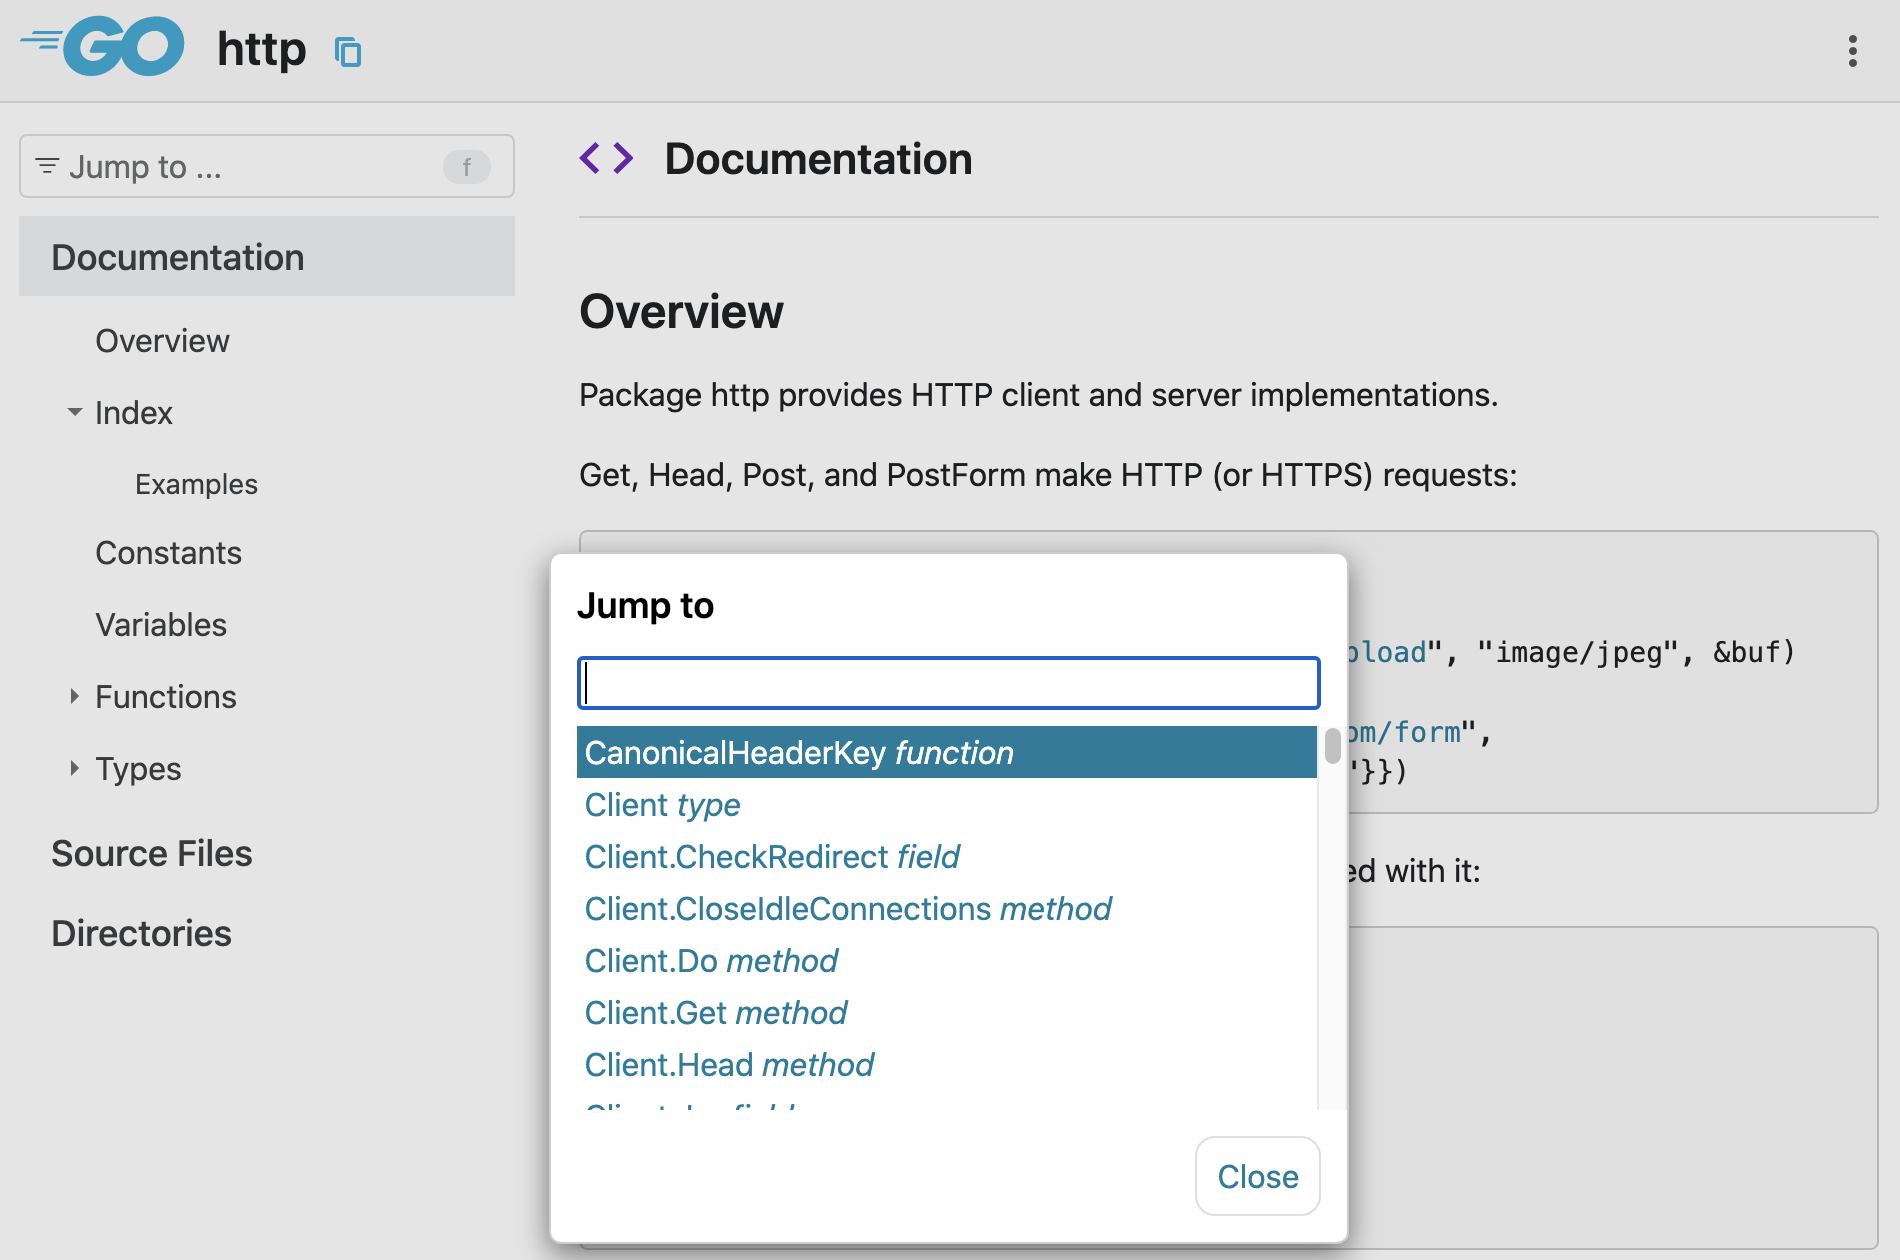Viewport: 1900px width, 1260px height.
Task: Open the Documentation sidebar entry
Action: pyautogui.click(x=178, y=257)
